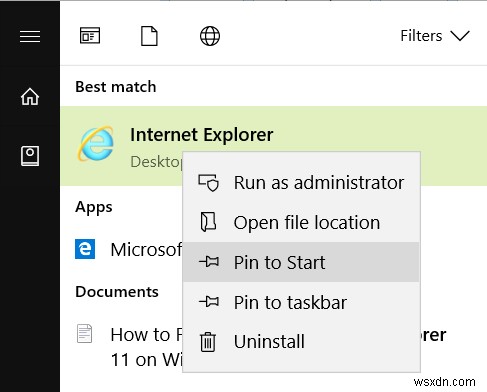Viewport: 487px width, 392px height.
Task: Click the folder icon beside Open file location
Action: [208, 222]
